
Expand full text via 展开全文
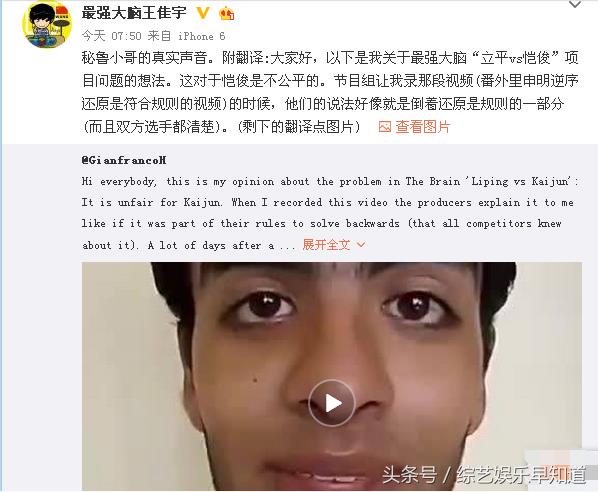pos(326,244)
